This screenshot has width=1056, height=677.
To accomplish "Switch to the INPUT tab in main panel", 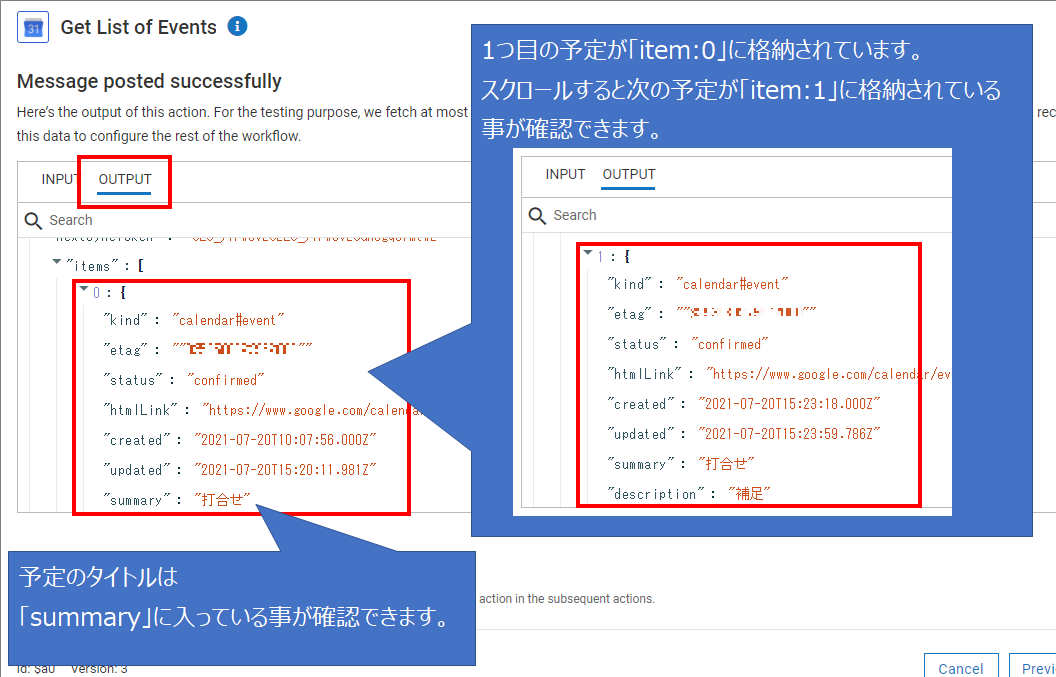I will coord(59,180).
